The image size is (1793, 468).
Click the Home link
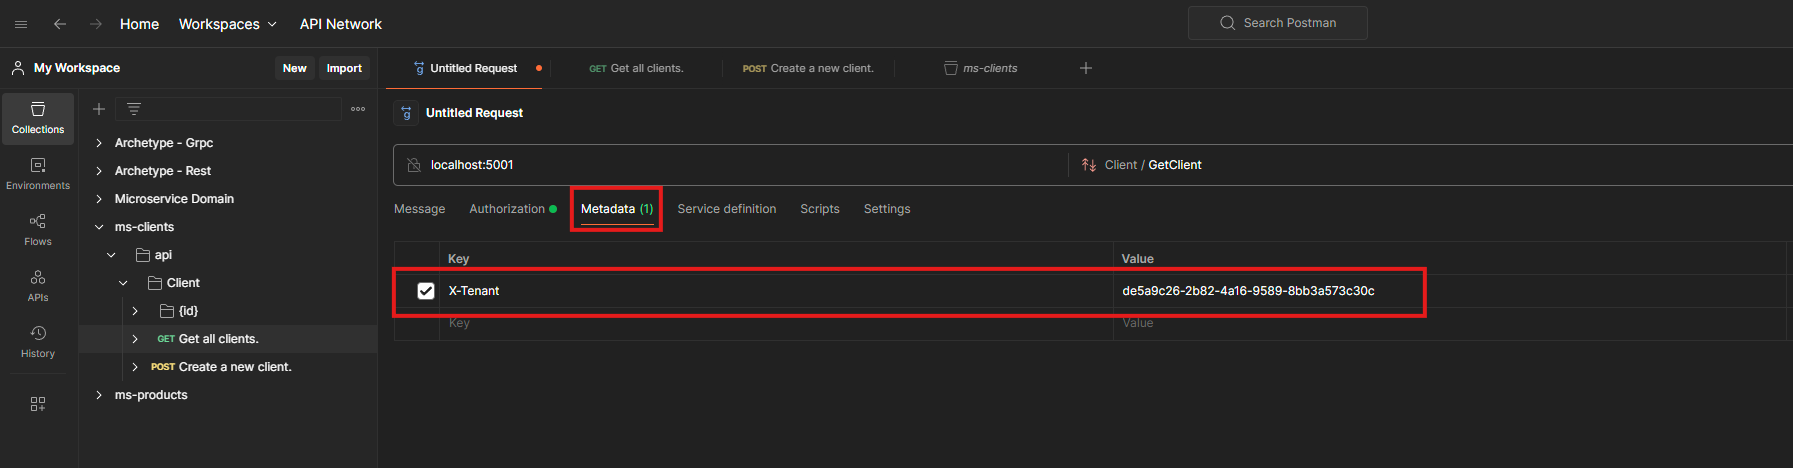click(x=139, y=24)
